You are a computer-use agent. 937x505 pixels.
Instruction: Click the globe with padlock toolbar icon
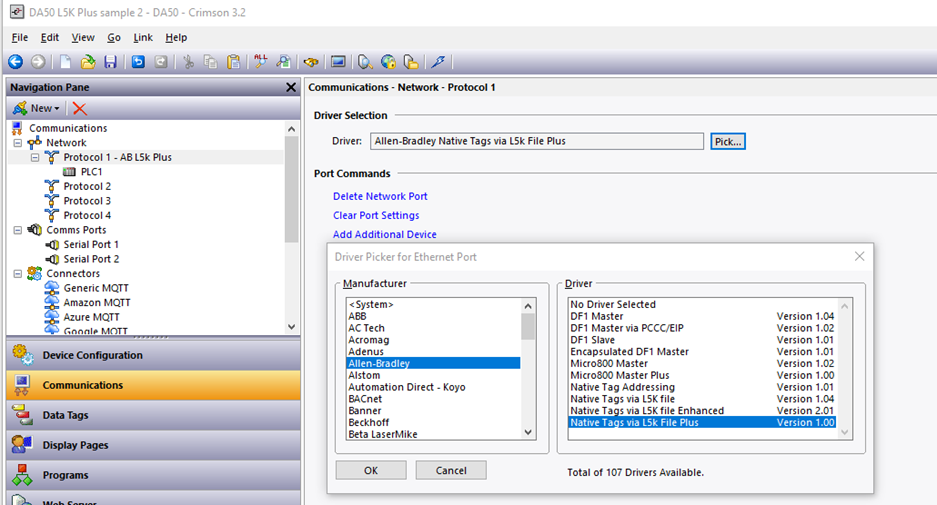click(388, 62)
